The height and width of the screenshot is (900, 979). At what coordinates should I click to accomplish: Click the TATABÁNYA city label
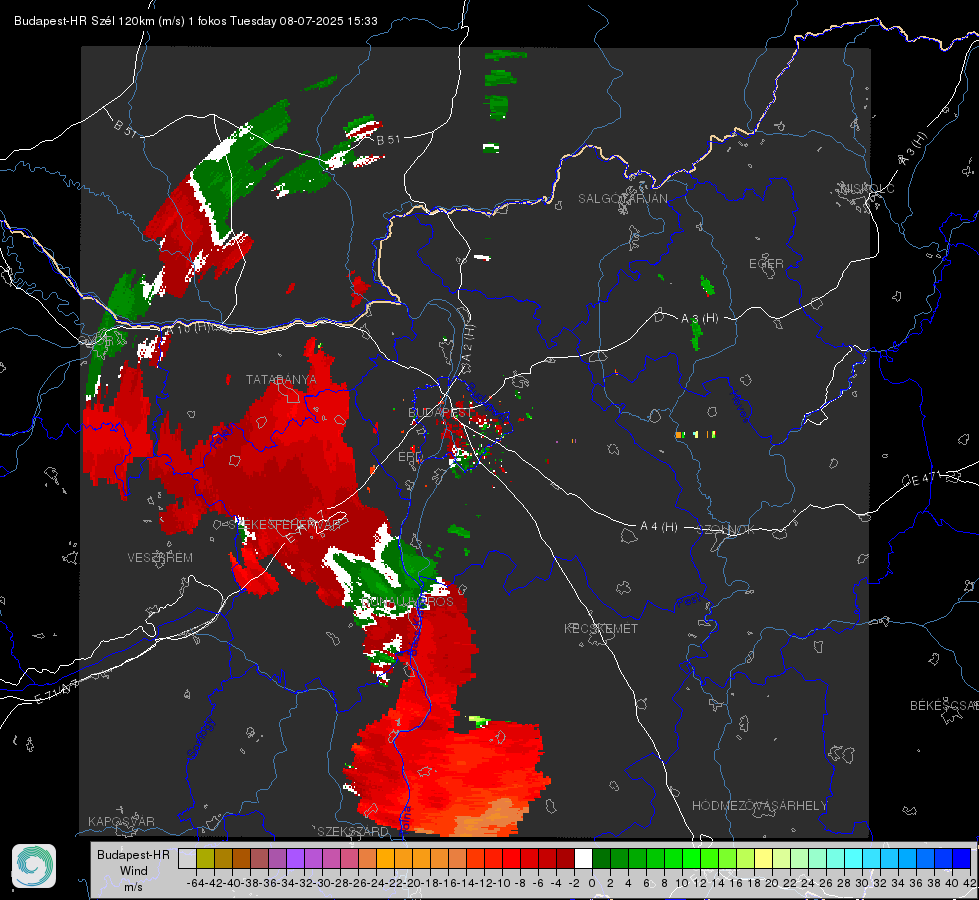[281, 379]
